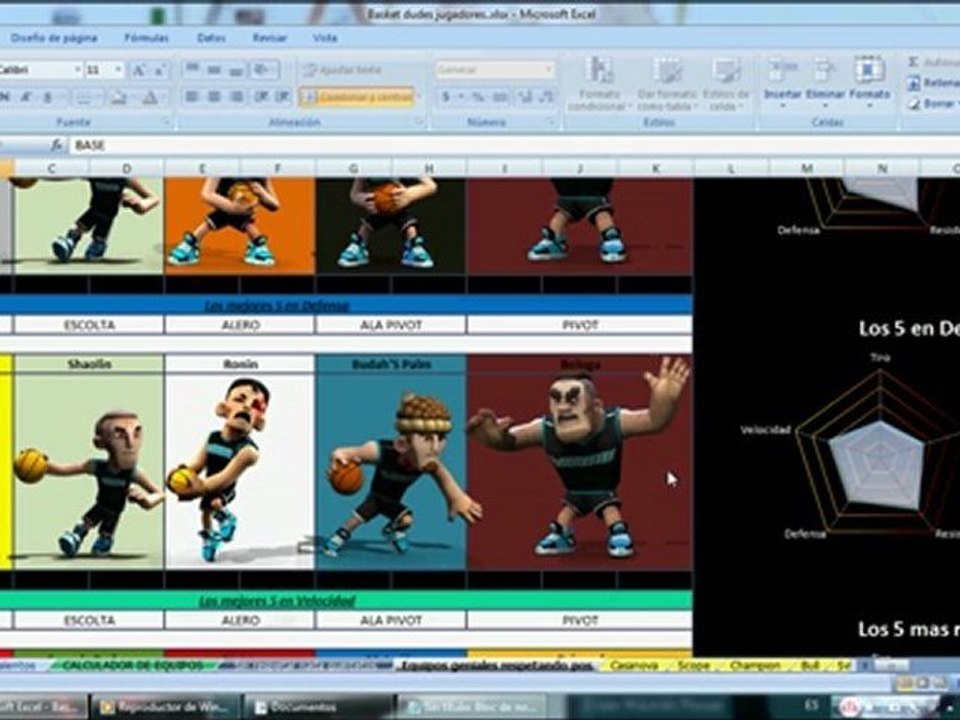Open Fuente dialog launcher
The width and height of the screenshot is (960, 720).
pyautogui.click(x=167, y=122)
